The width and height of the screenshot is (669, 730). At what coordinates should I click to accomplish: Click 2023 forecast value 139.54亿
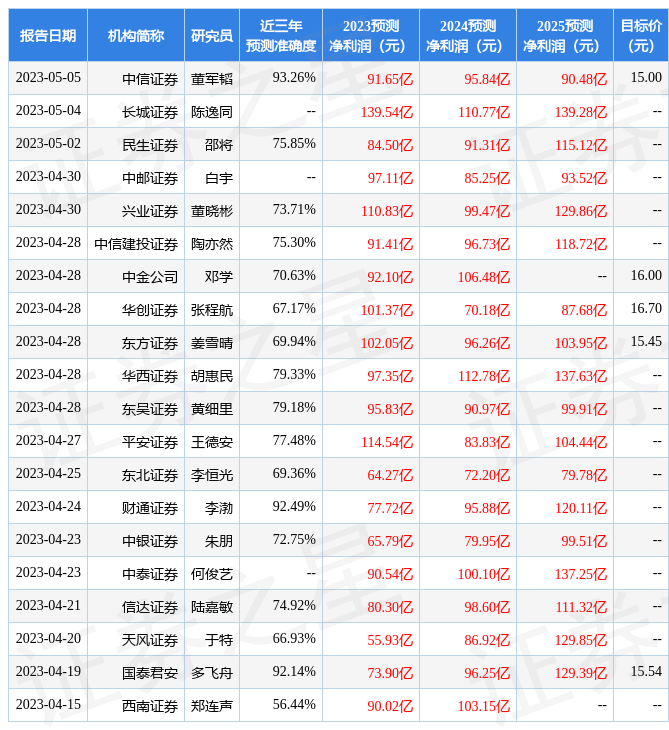tap(387, 112)
